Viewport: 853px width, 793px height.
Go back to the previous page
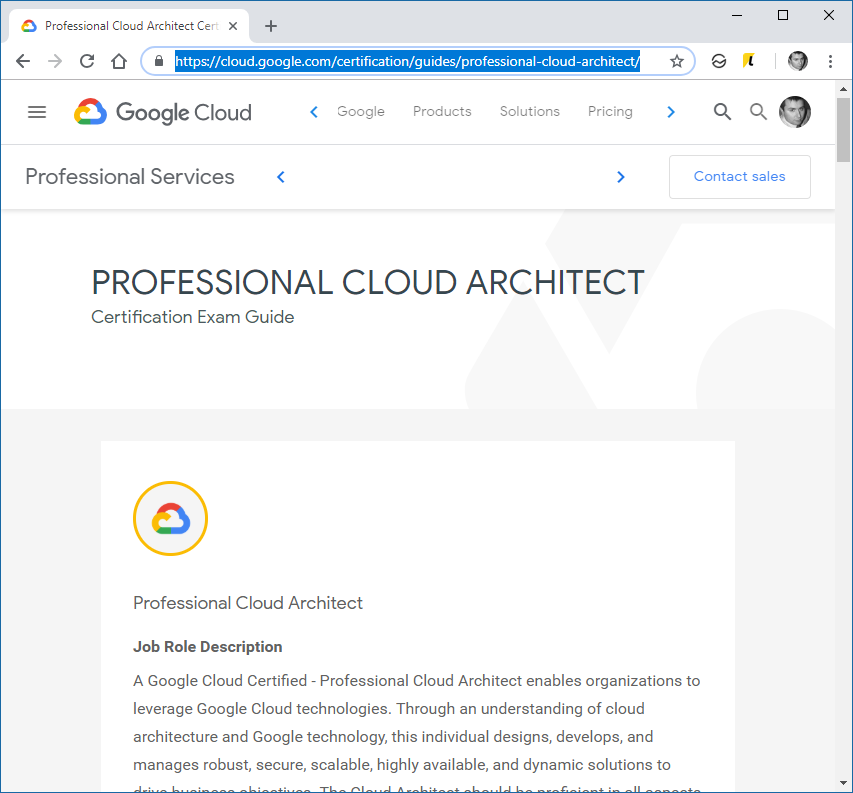point(23,61)
